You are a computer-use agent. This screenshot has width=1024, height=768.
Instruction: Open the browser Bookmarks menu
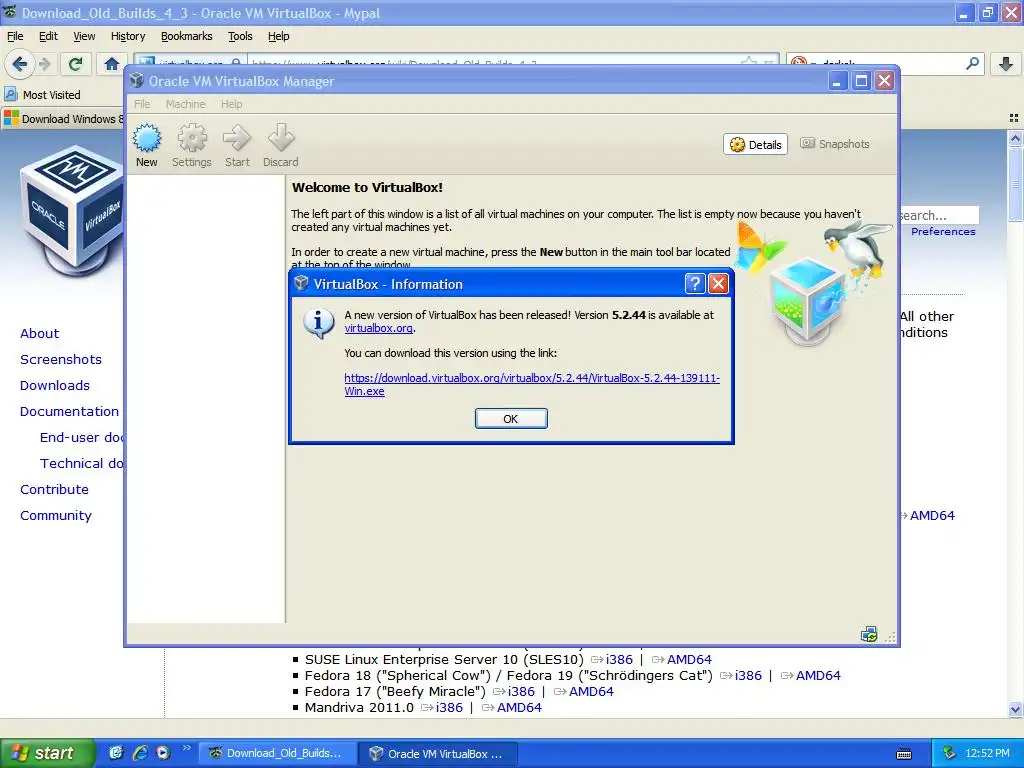(187, 36)
